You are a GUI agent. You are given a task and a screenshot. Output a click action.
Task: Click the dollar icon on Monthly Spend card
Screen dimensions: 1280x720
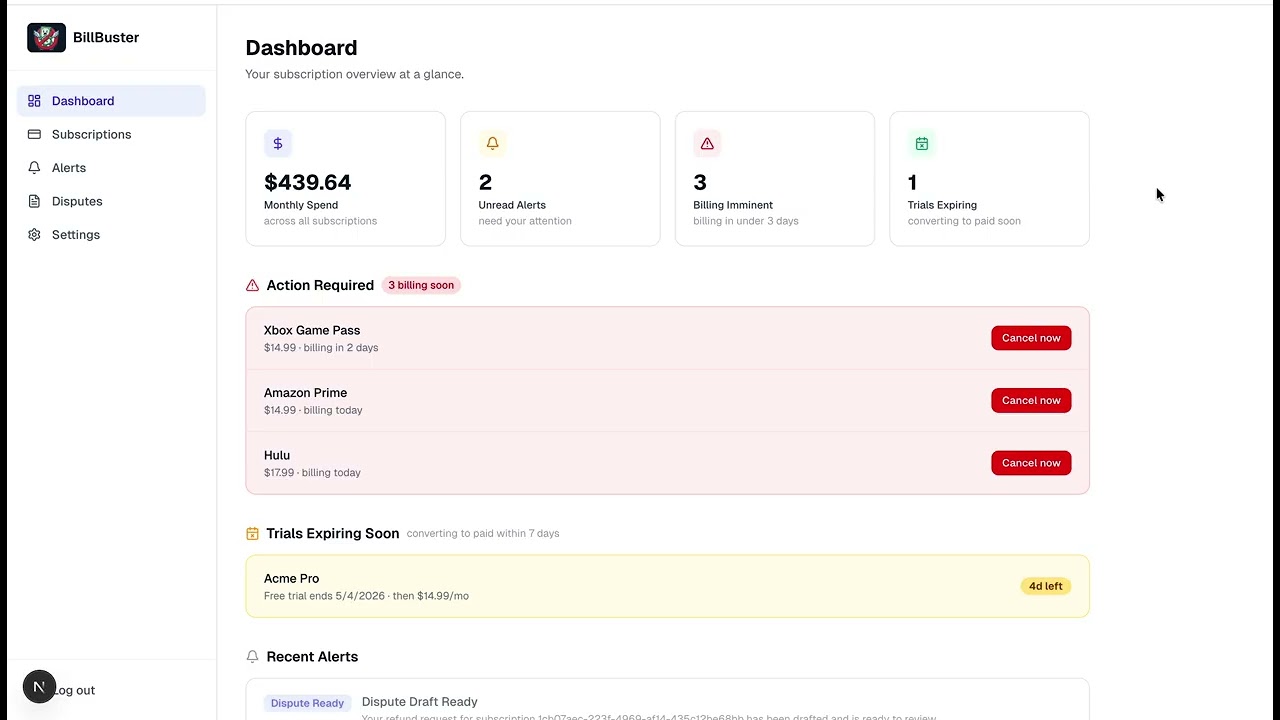278,144
